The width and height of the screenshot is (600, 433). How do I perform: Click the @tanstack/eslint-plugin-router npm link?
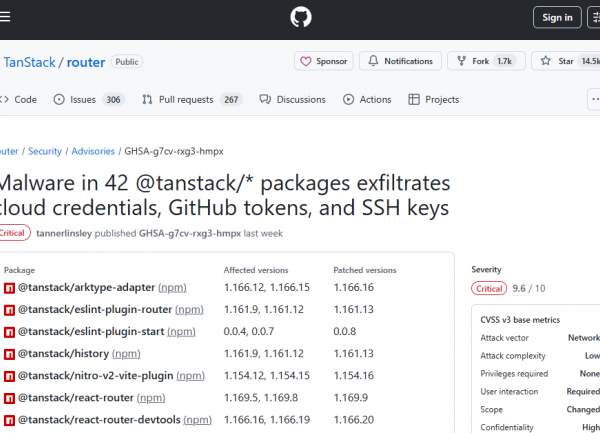tap(189, 309)
